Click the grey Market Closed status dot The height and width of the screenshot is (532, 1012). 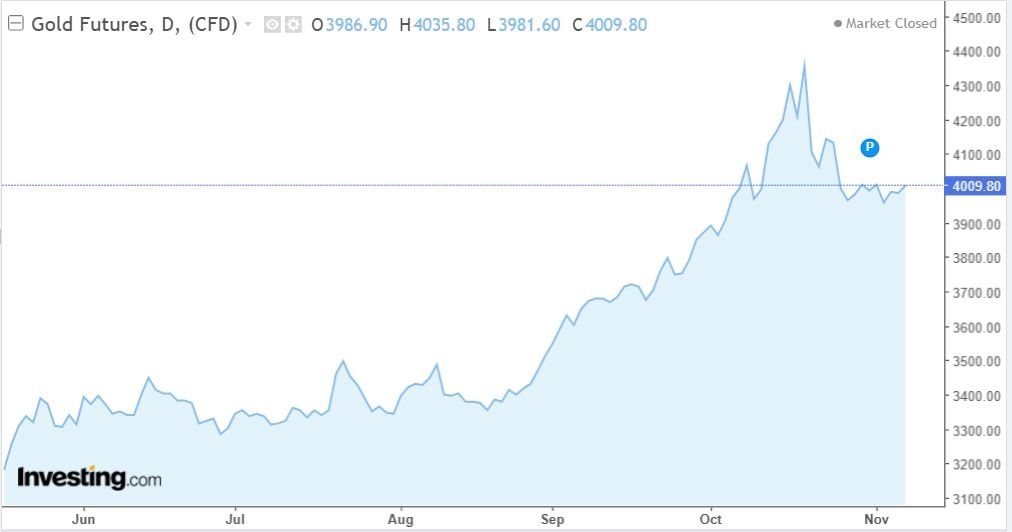(837, 24)
